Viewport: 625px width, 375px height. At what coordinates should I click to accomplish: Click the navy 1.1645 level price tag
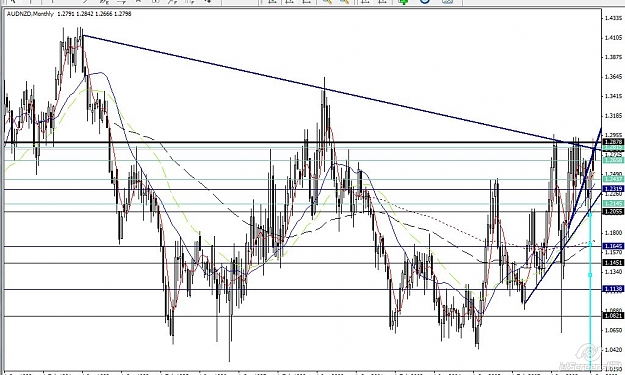coord(613,246)
